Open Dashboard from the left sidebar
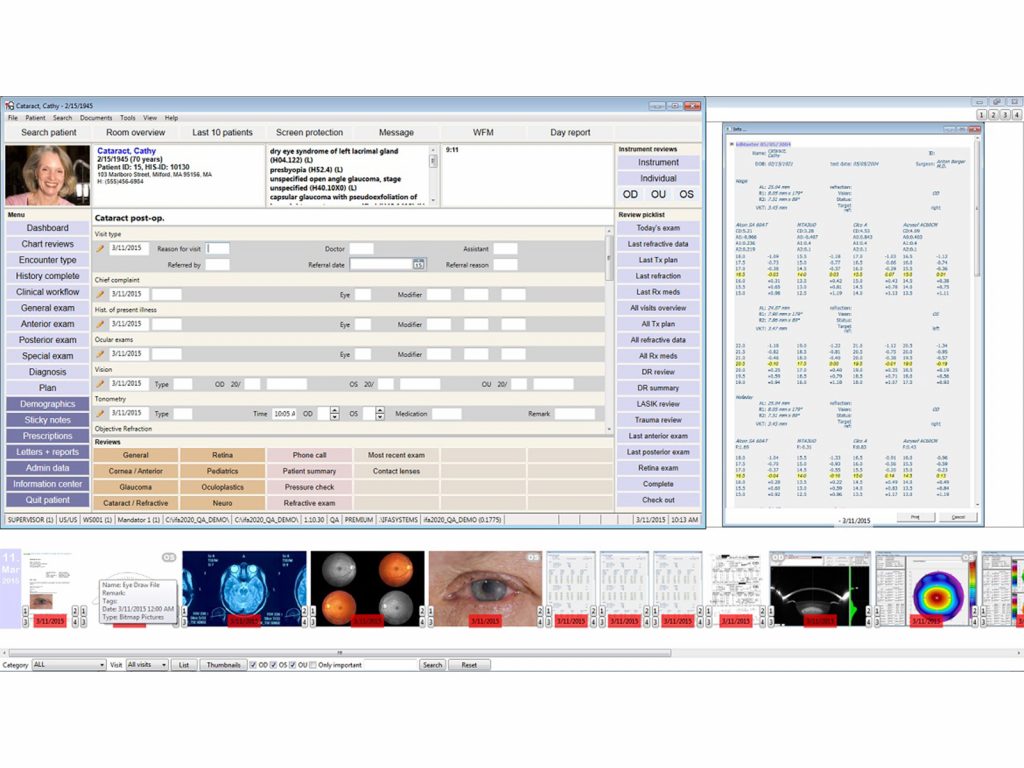The image size is (1024, 768). coord(46,227)
